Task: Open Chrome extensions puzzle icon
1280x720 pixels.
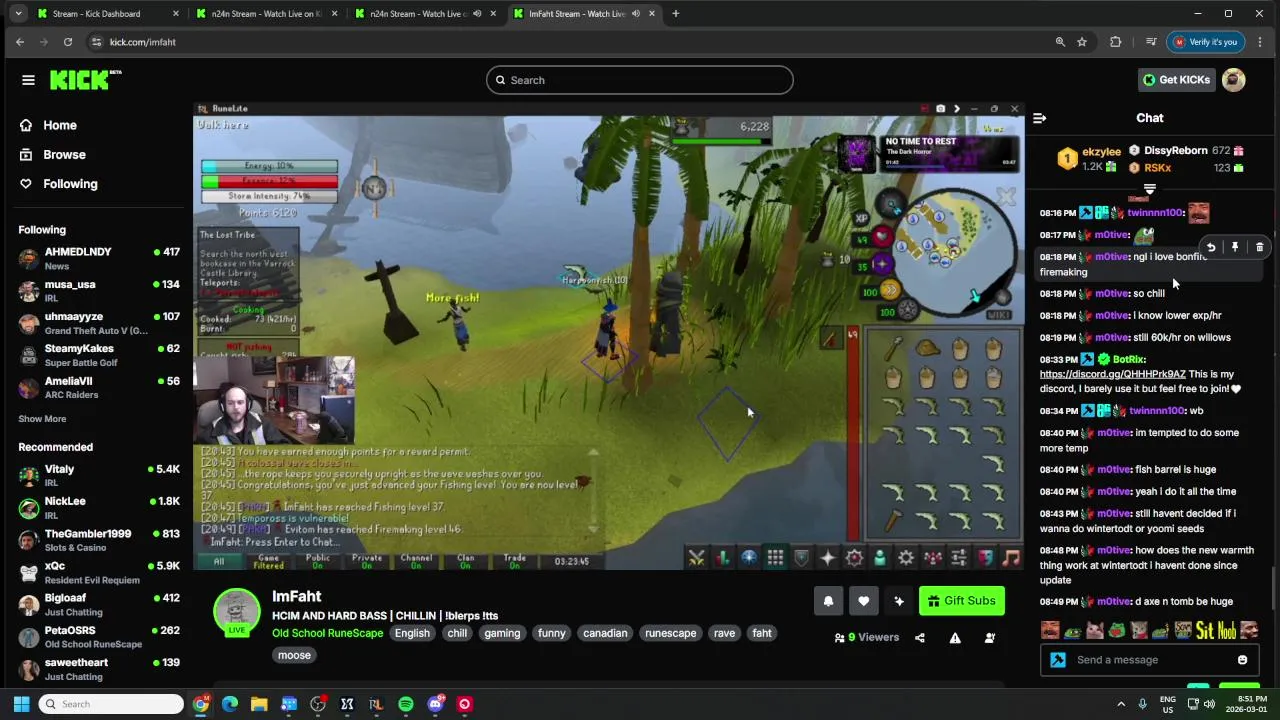Action: click(1116, 42)
